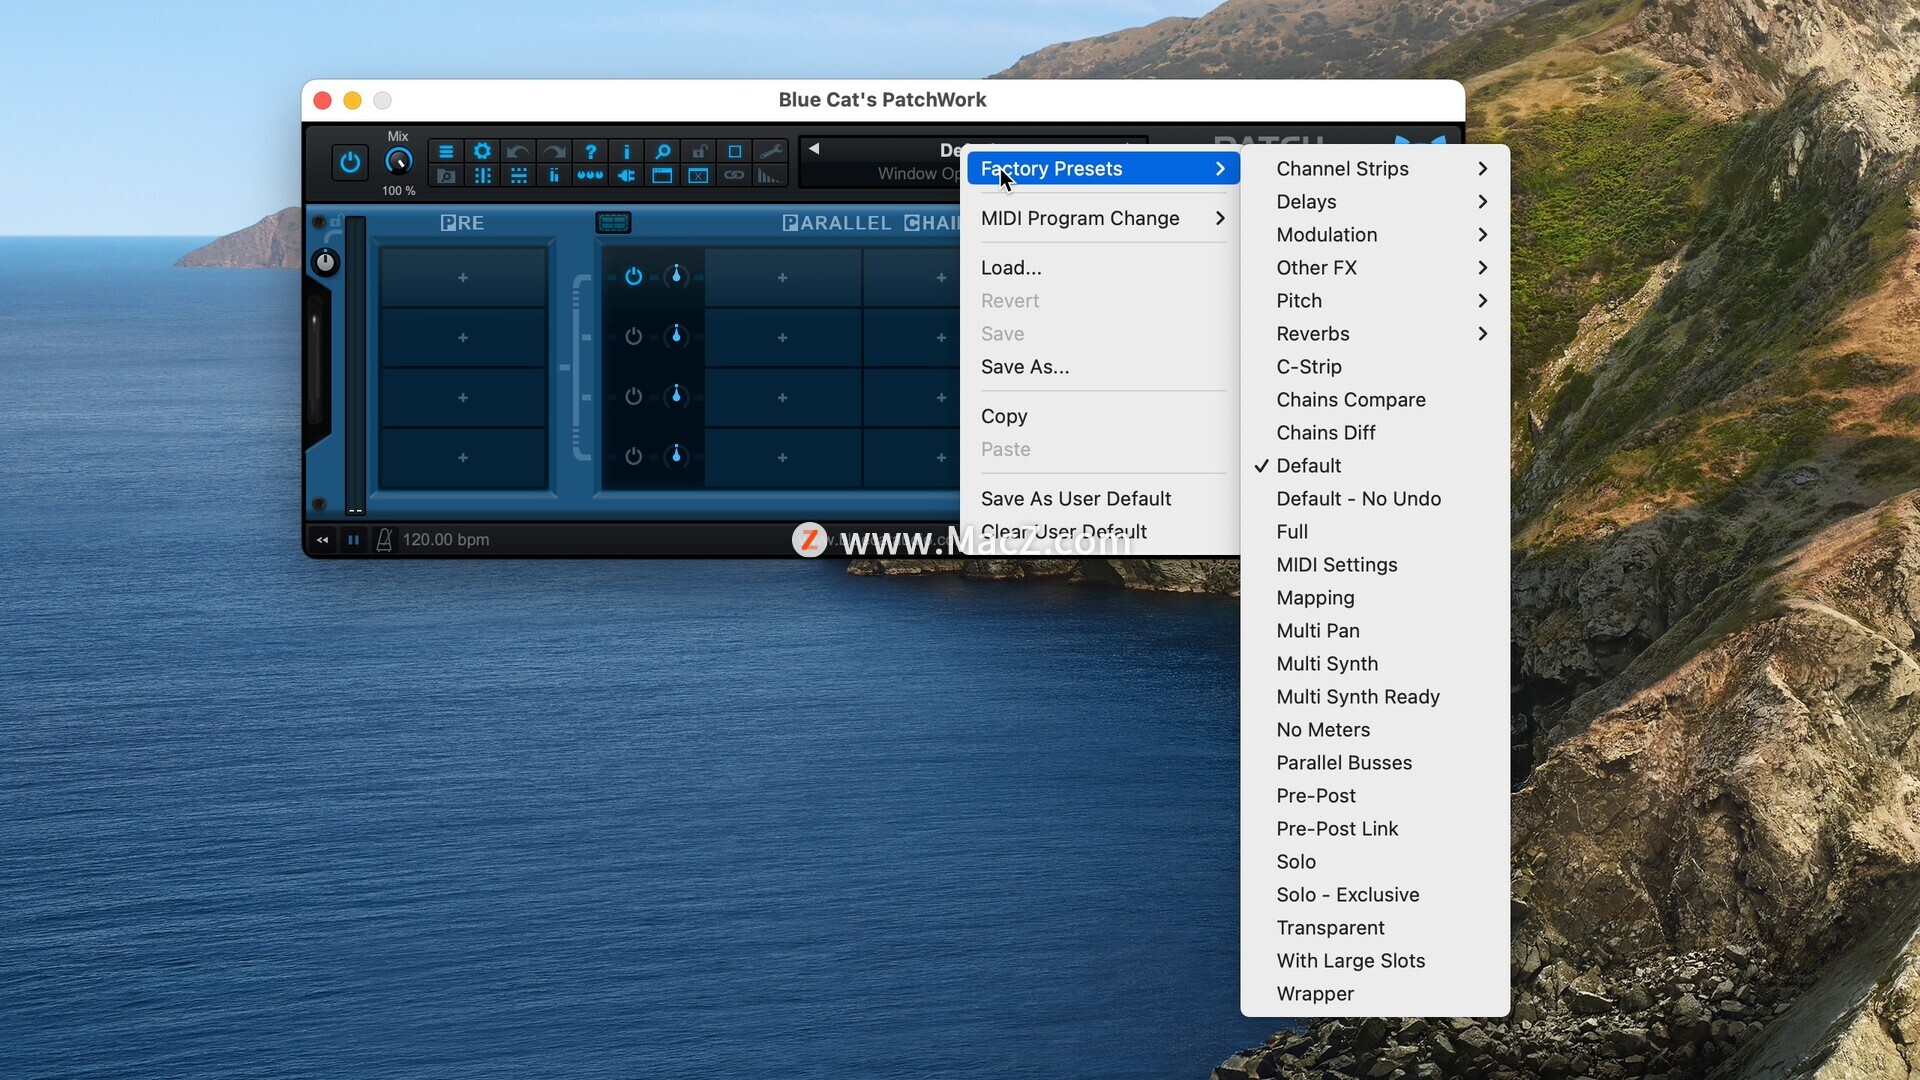The width and height of the screenshot is (1920, 1080).
Task: Click the window frame toolbar icon
Action: click(x=662, y=176)
